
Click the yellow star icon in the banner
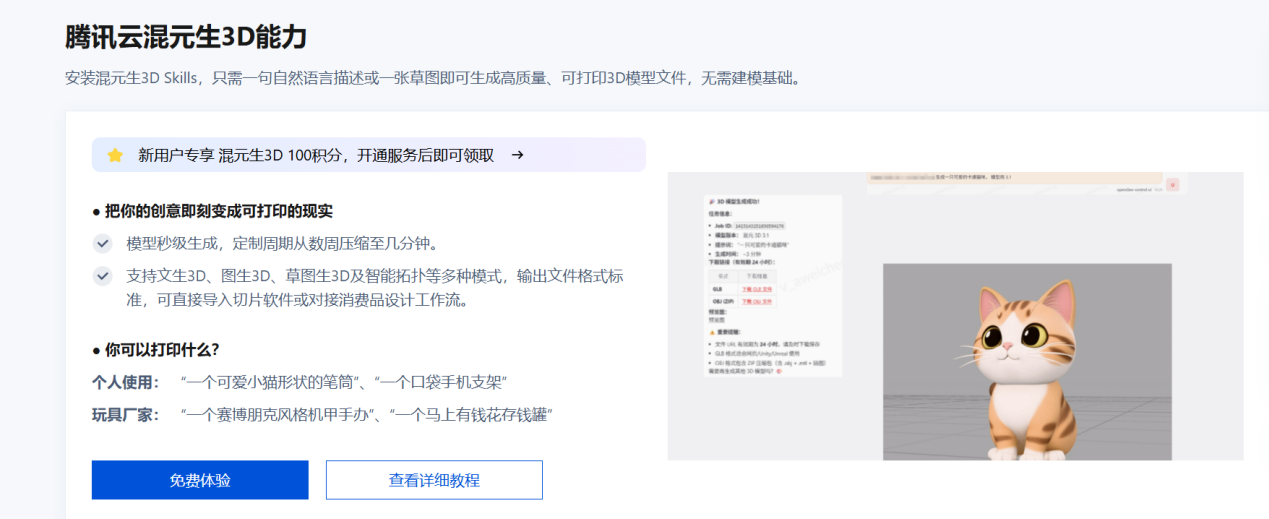115,155
